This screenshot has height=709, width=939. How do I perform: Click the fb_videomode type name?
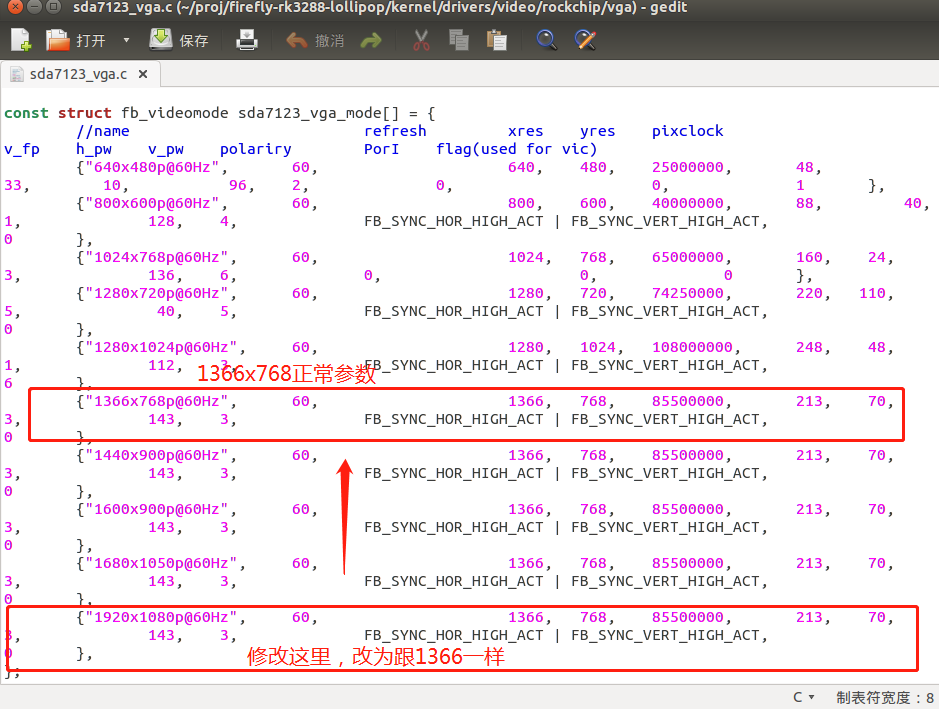pos(175,113)
